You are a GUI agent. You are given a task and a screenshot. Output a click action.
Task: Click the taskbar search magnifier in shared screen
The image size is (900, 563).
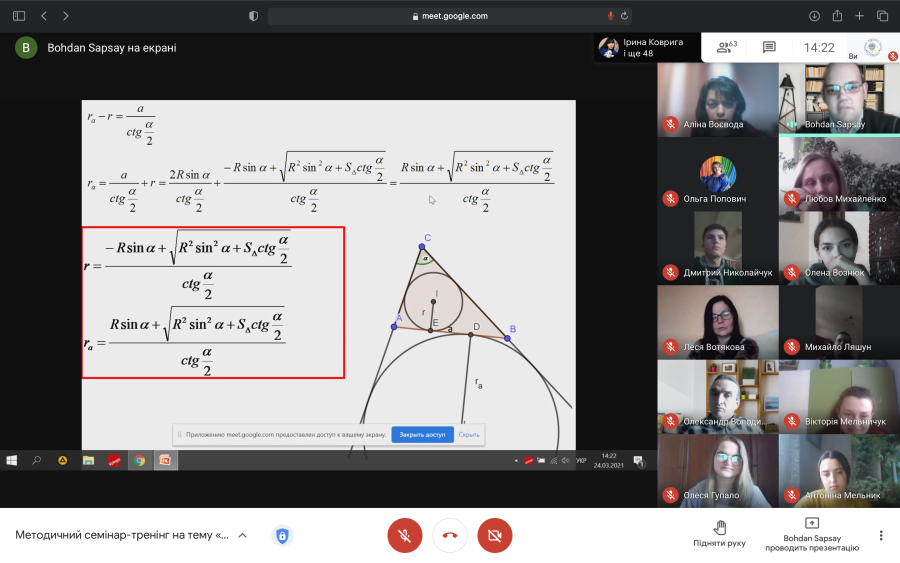pyautogui.click(x=37, y=460)
